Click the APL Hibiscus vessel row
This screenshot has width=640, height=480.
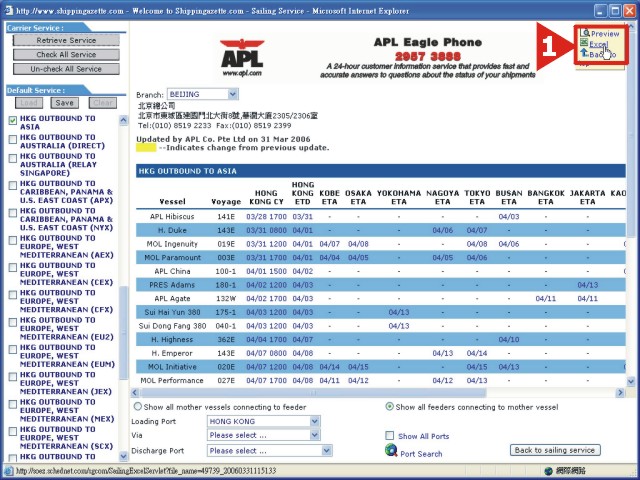[380, 217]
